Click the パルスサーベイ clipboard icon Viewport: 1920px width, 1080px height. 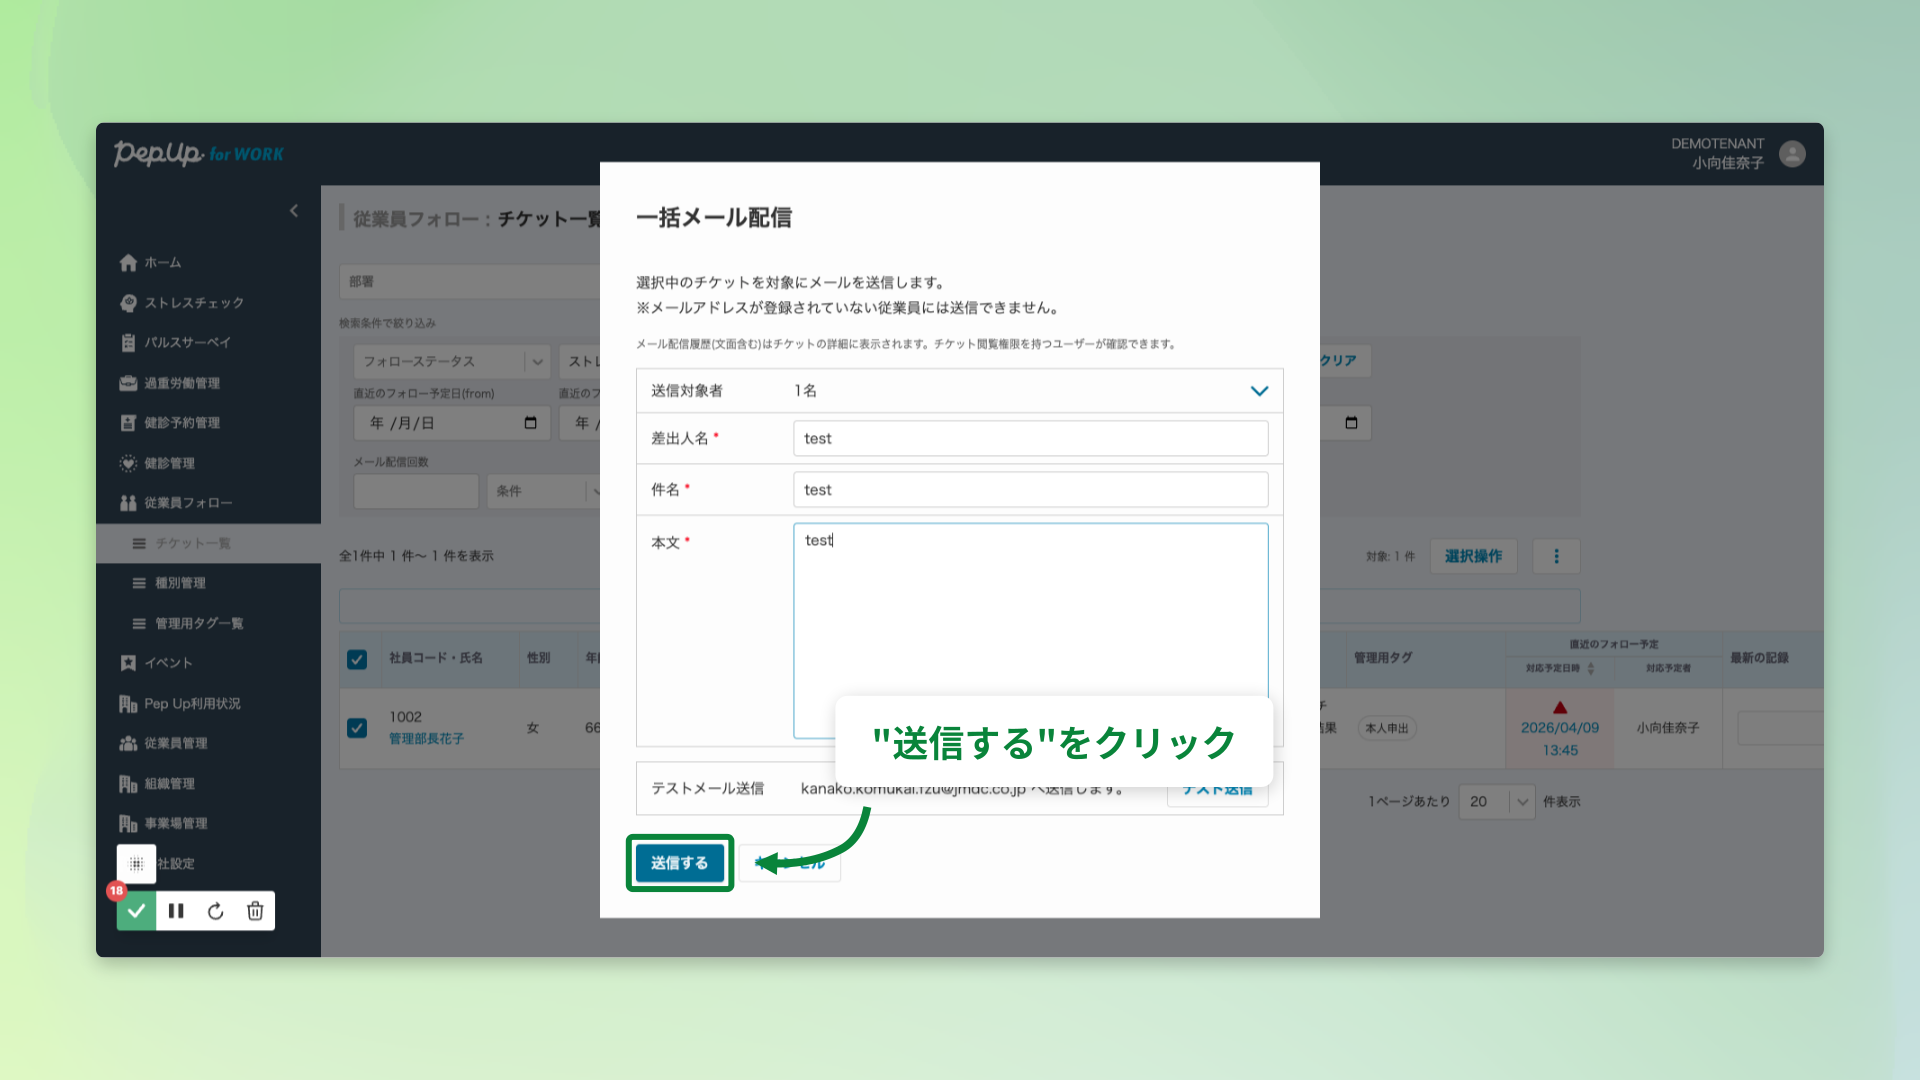(x=128, y=343)
